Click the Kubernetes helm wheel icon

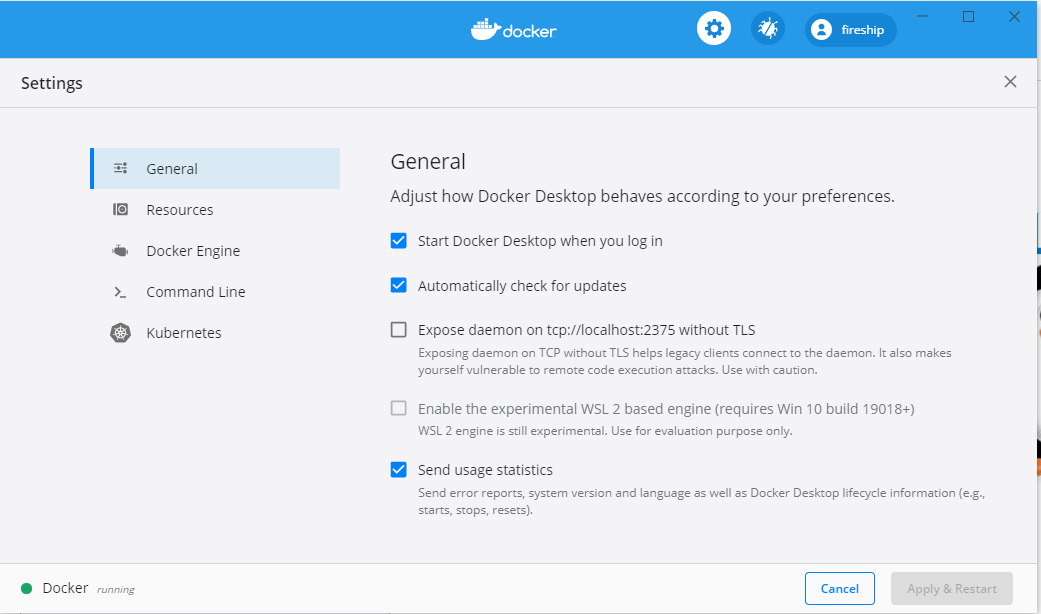click(120, 332)
